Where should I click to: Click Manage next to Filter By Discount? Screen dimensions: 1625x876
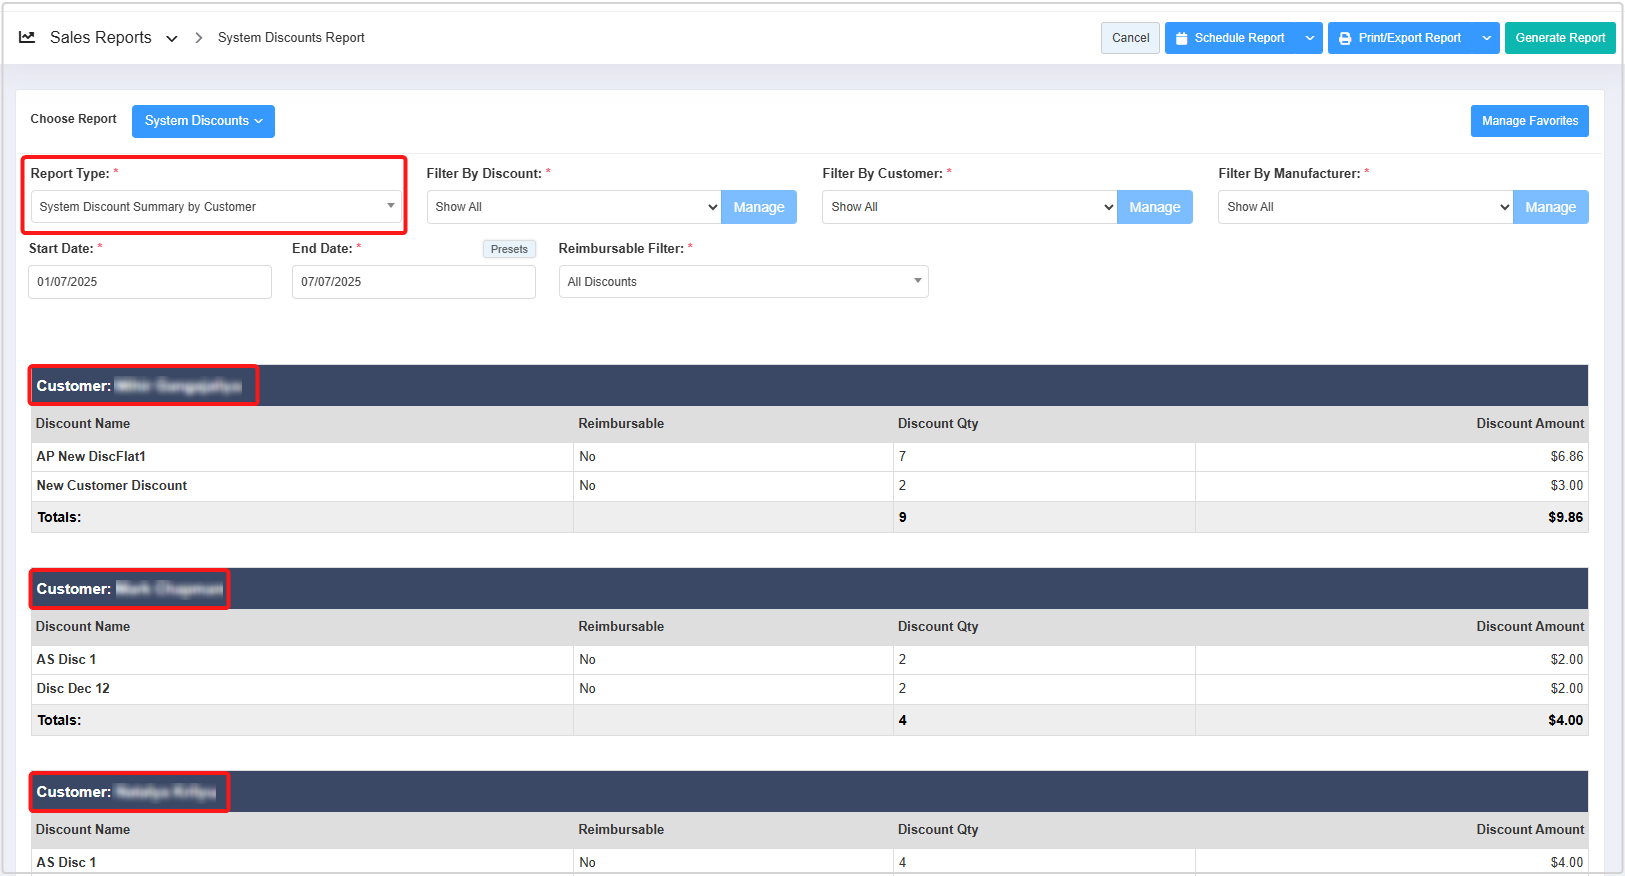point(758,207)
